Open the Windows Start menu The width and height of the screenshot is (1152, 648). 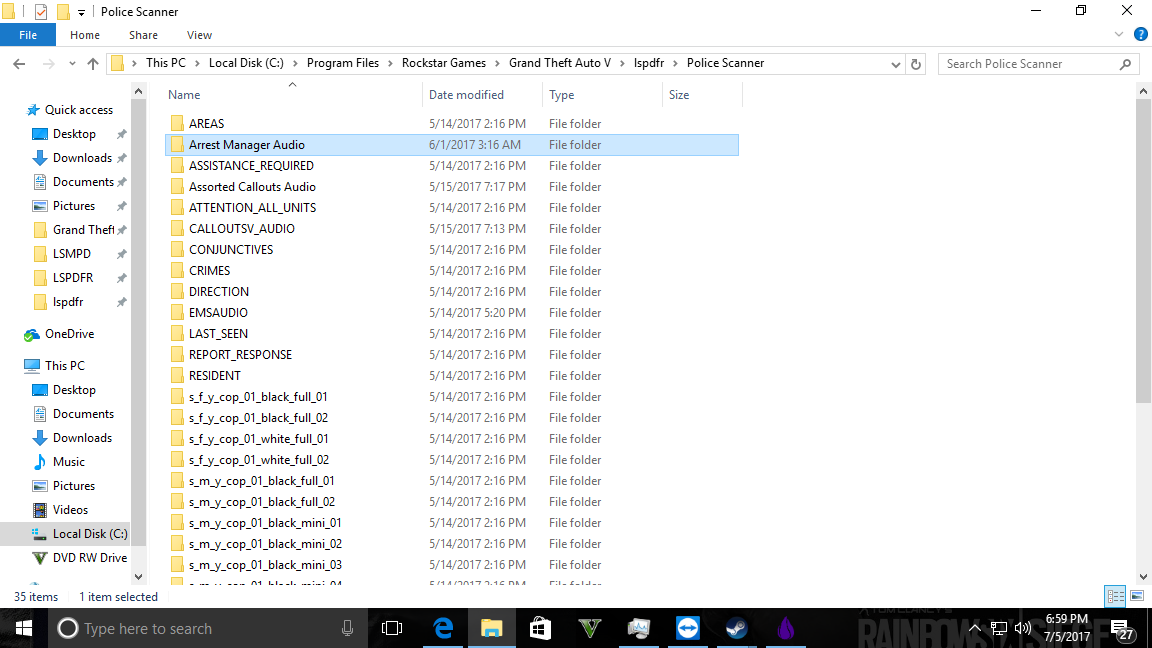tap(24, 628)
